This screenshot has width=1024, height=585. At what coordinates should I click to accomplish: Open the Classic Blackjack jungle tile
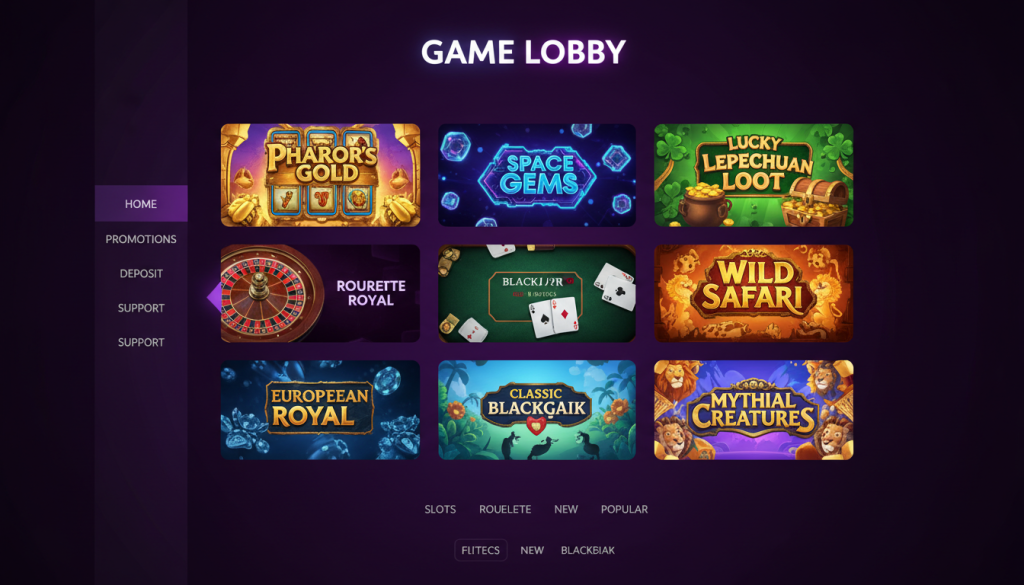click(537, 409)
